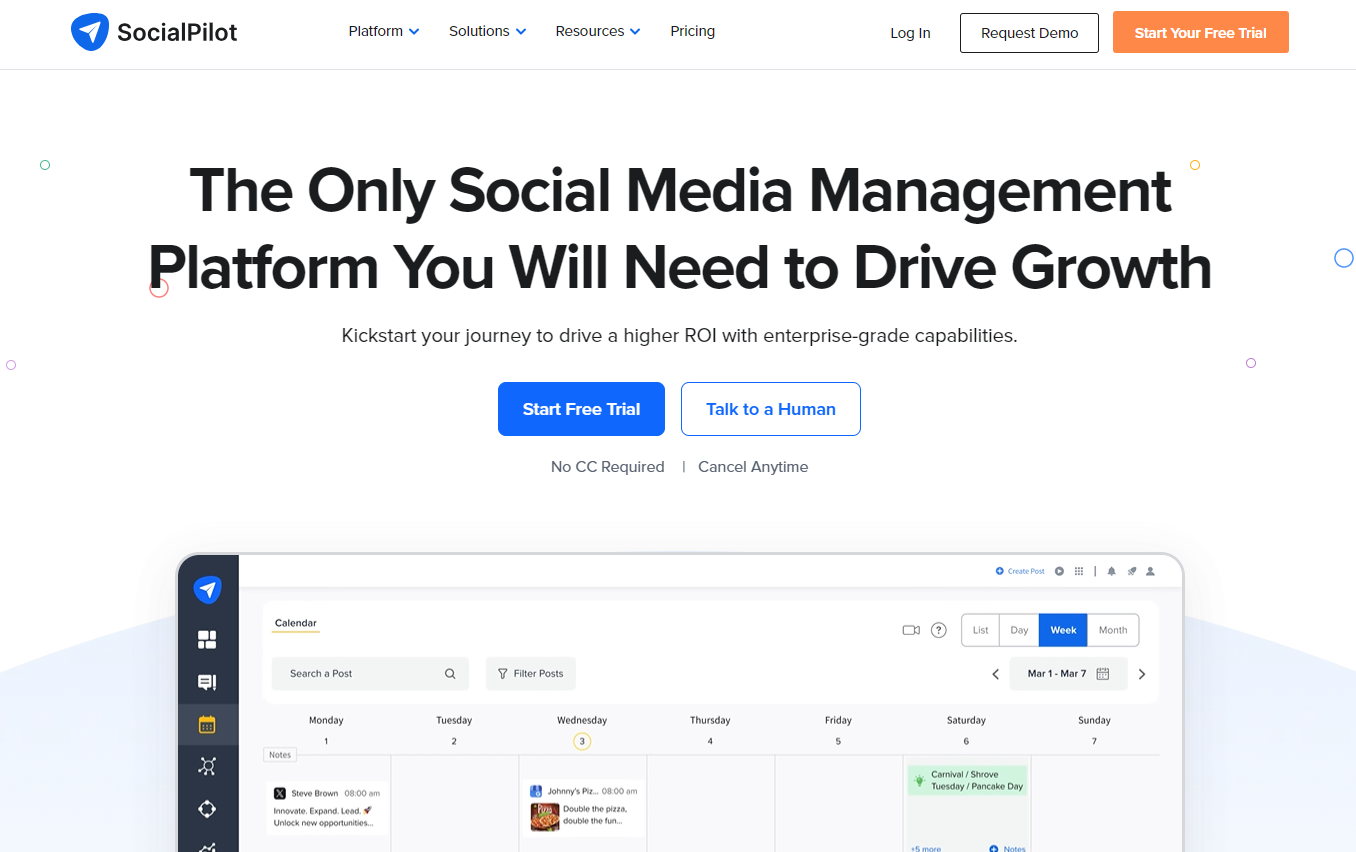Click the blue Start Free Trial button
1356x852 pixels.
581,409
